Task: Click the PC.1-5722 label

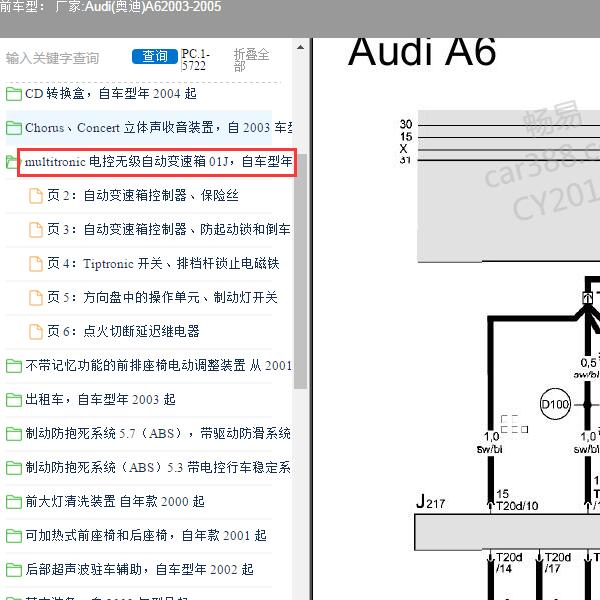Action: (196, 60)
